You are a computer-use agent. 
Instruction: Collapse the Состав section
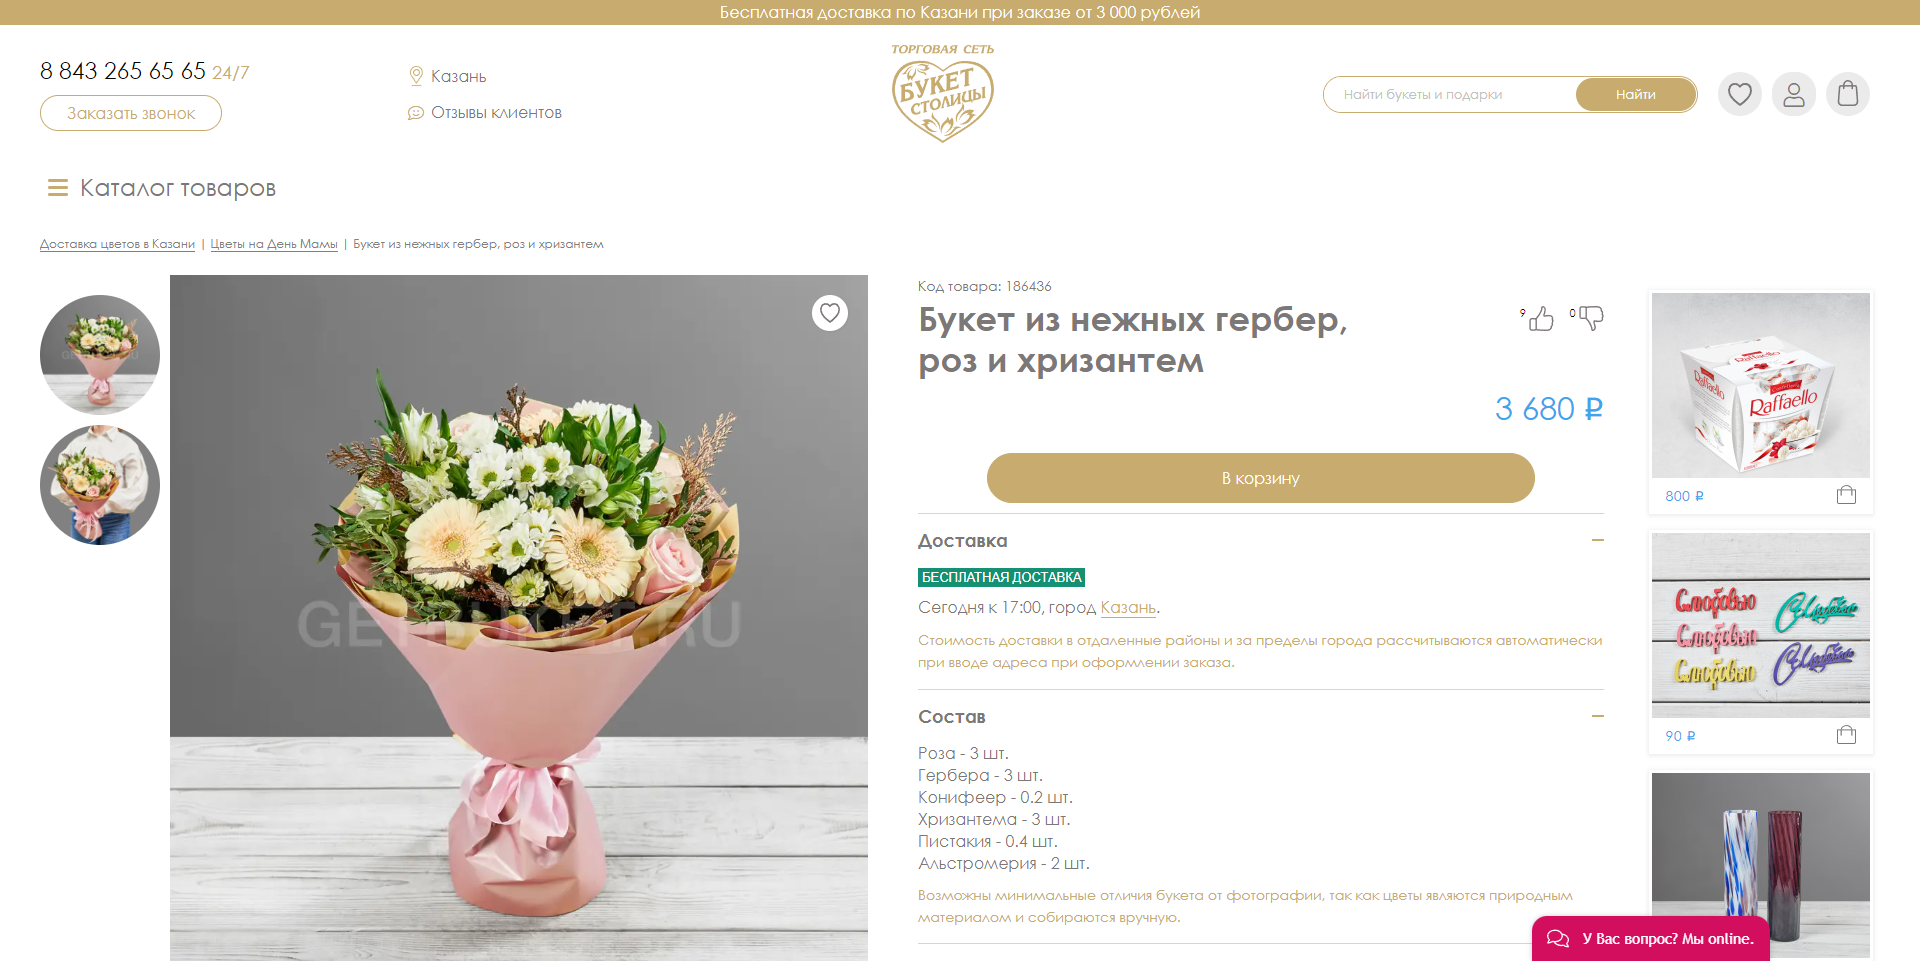coord(1597,716)
